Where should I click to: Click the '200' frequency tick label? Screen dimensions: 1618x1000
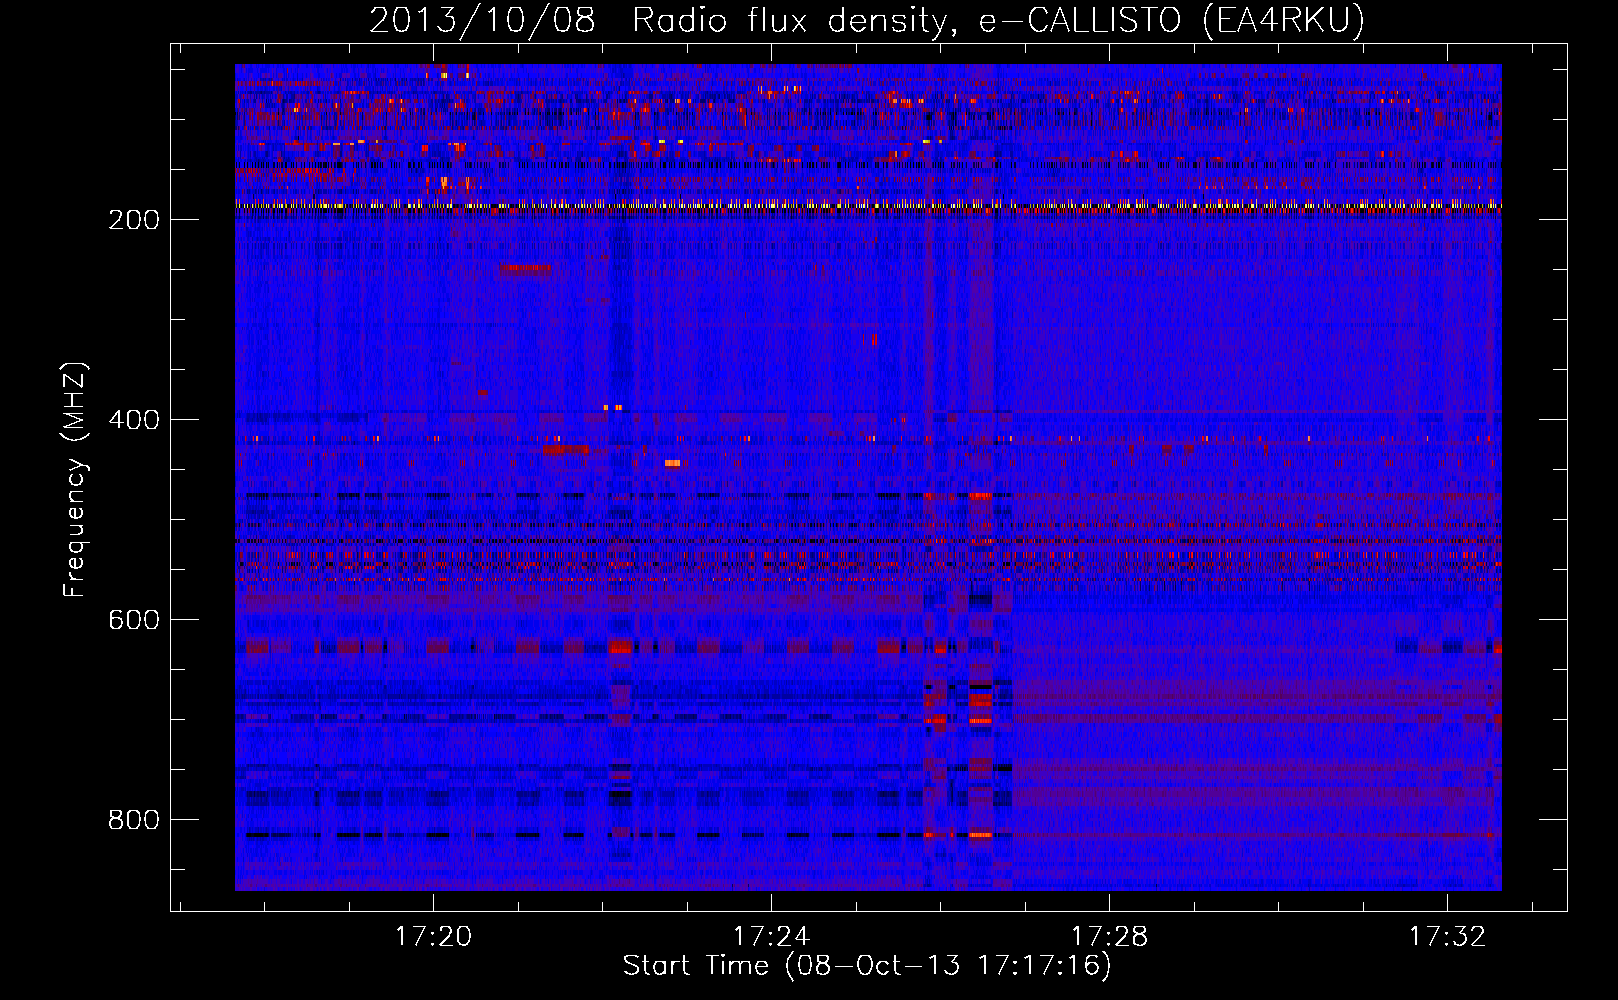click(x=134, y=220)
